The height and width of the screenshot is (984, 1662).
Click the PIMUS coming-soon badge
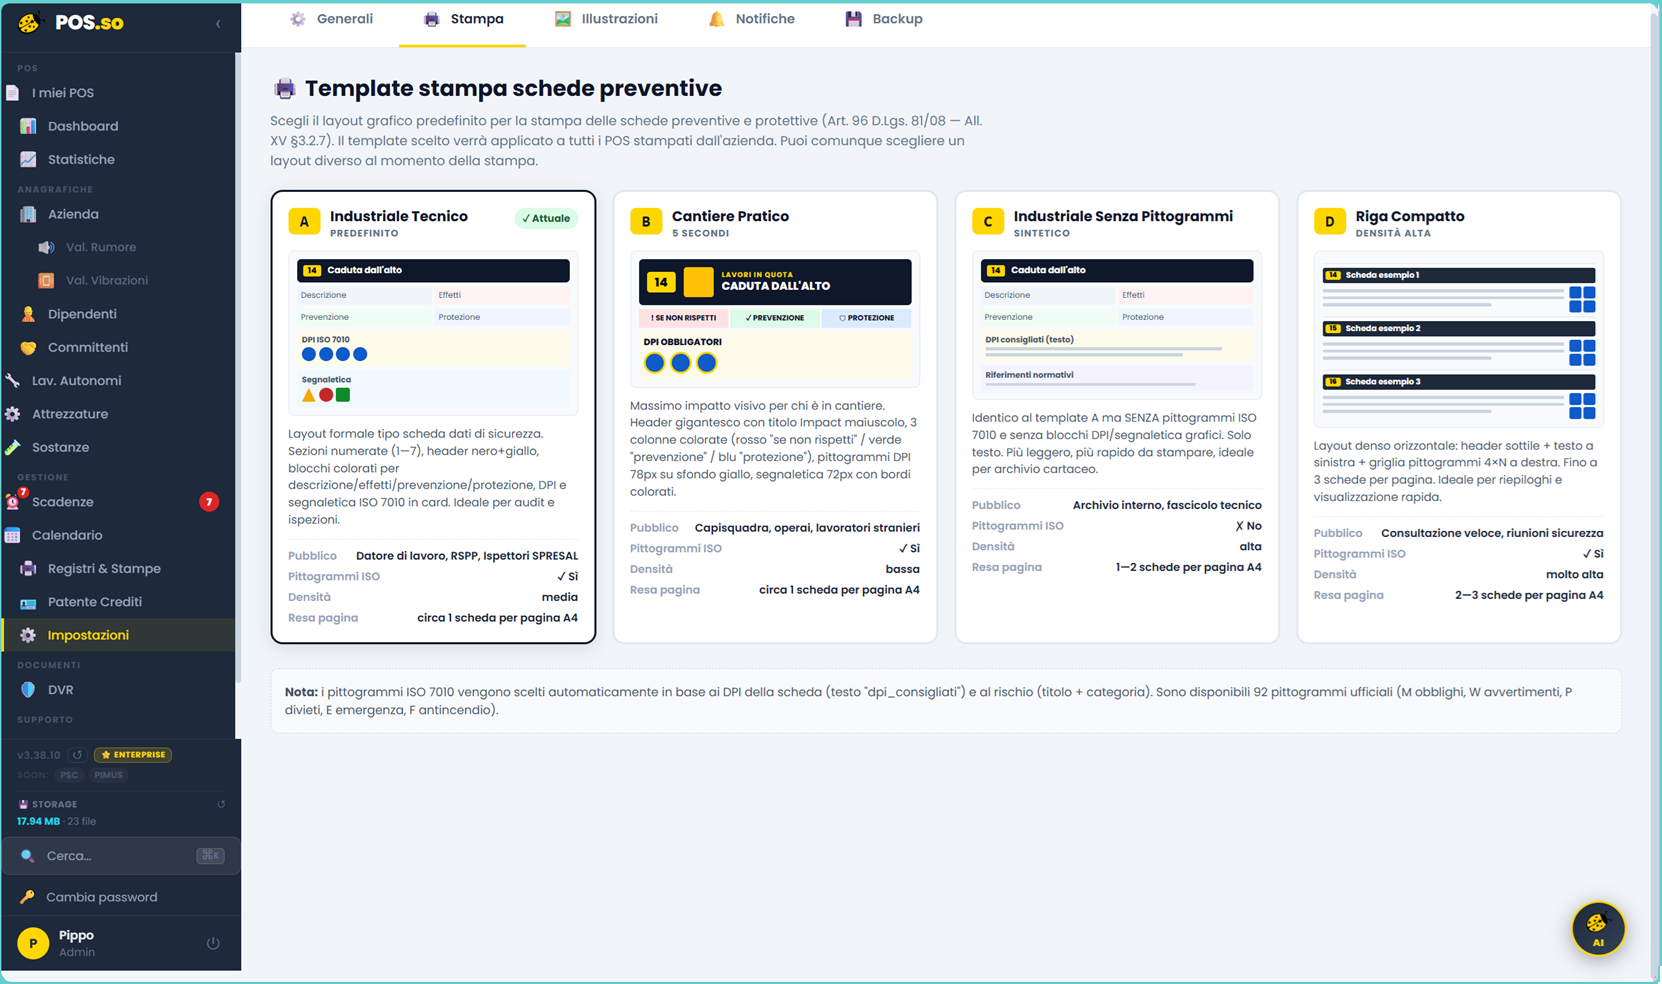click(x=108, y=775)
